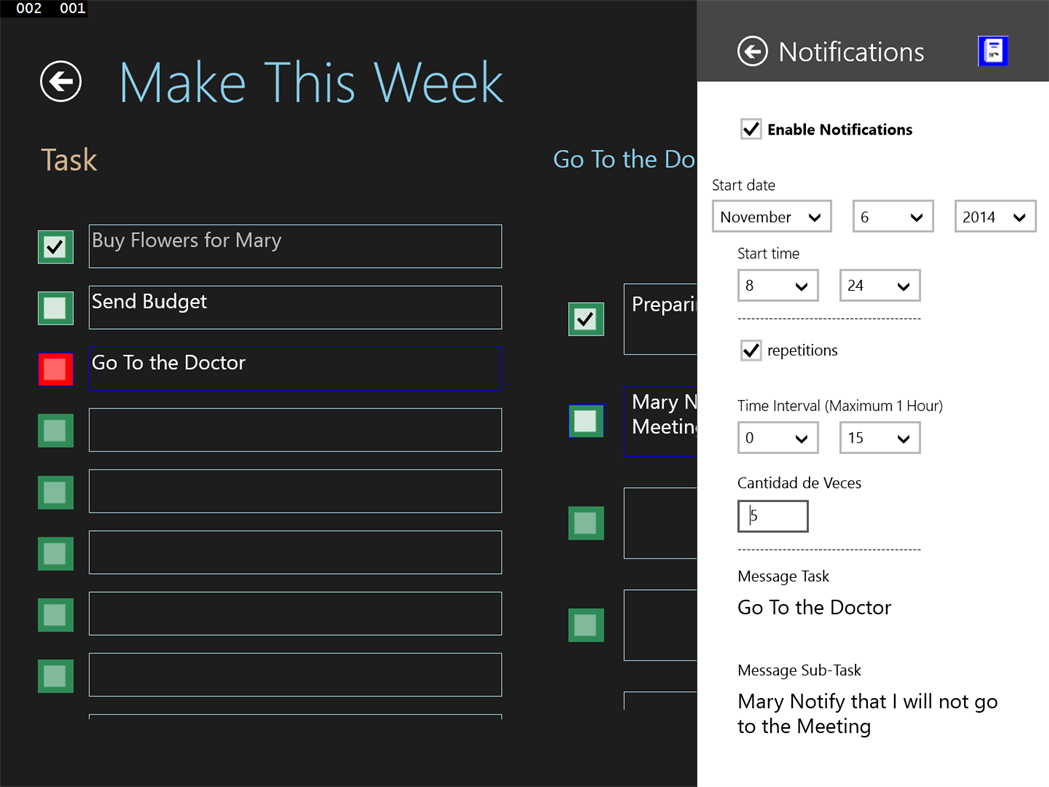Viewport: 1049px width, 787px height.
Task: Disable the Enable Notifications checkbox
Action: pyautogui.click(x=751, y=129)
